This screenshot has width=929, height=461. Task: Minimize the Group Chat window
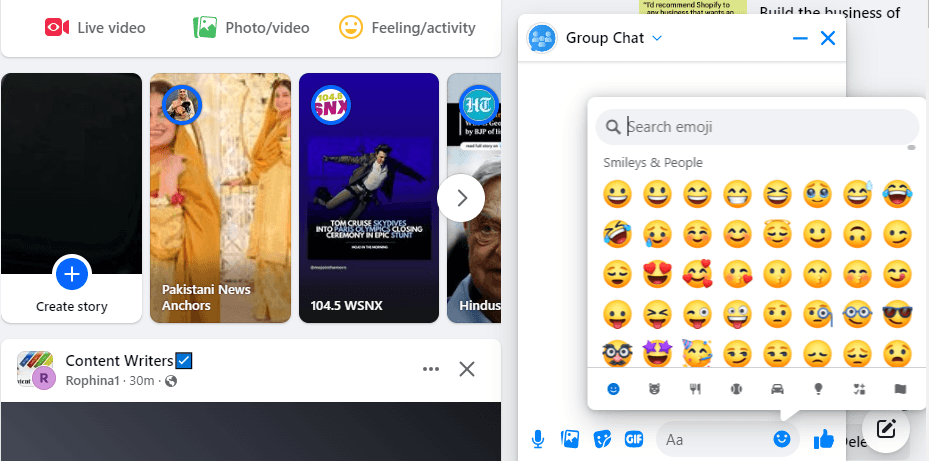pos(800,39)
